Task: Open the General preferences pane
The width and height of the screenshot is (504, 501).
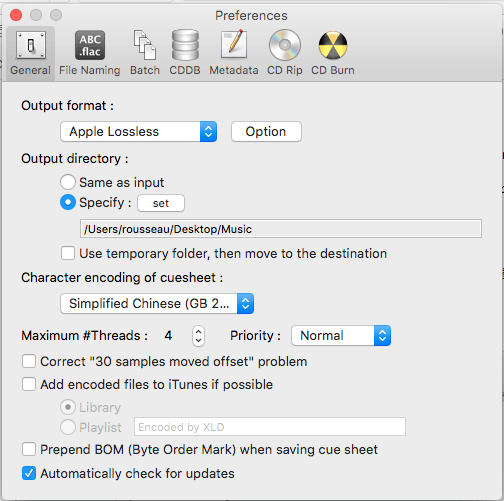Action: tap(30, 53)
